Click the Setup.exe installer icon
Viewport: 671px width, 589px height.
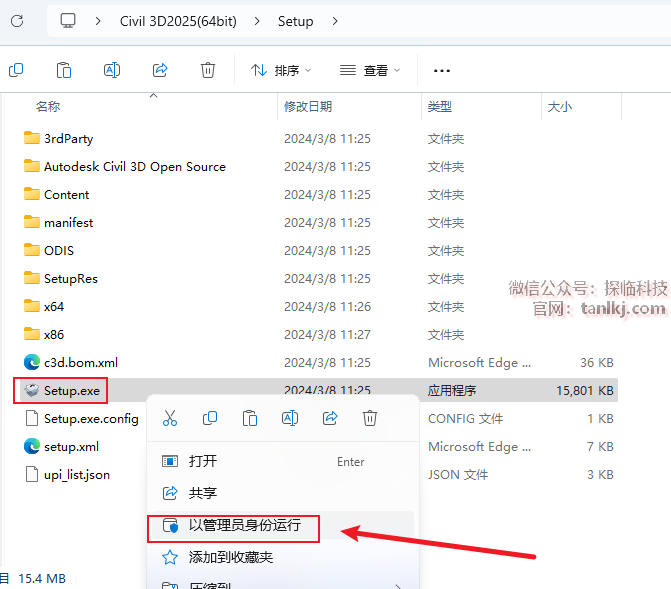pos(32,390)
